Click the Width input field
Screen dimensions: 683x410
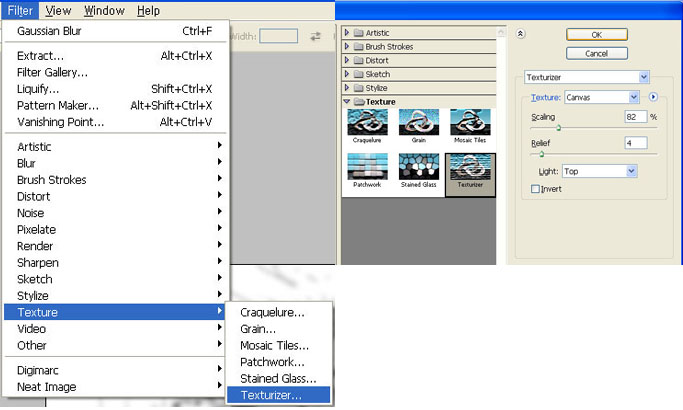pos(279,36)
